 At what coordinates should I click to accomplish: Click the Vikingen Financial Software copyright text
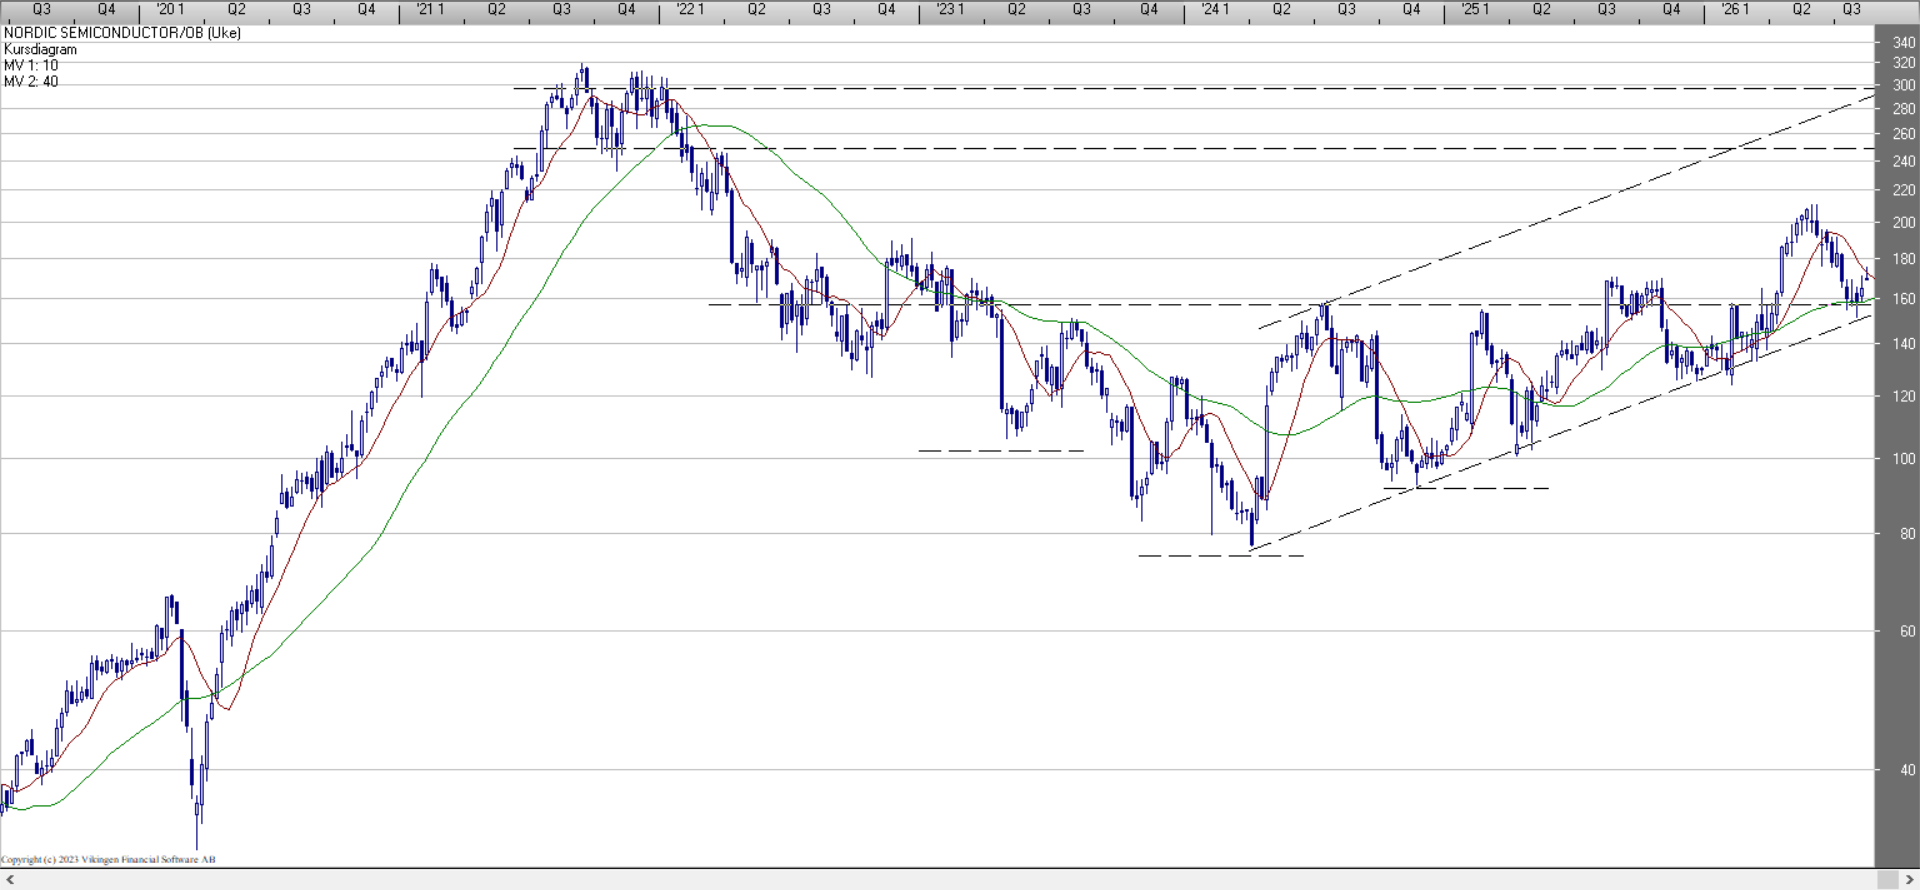(108, 859)
